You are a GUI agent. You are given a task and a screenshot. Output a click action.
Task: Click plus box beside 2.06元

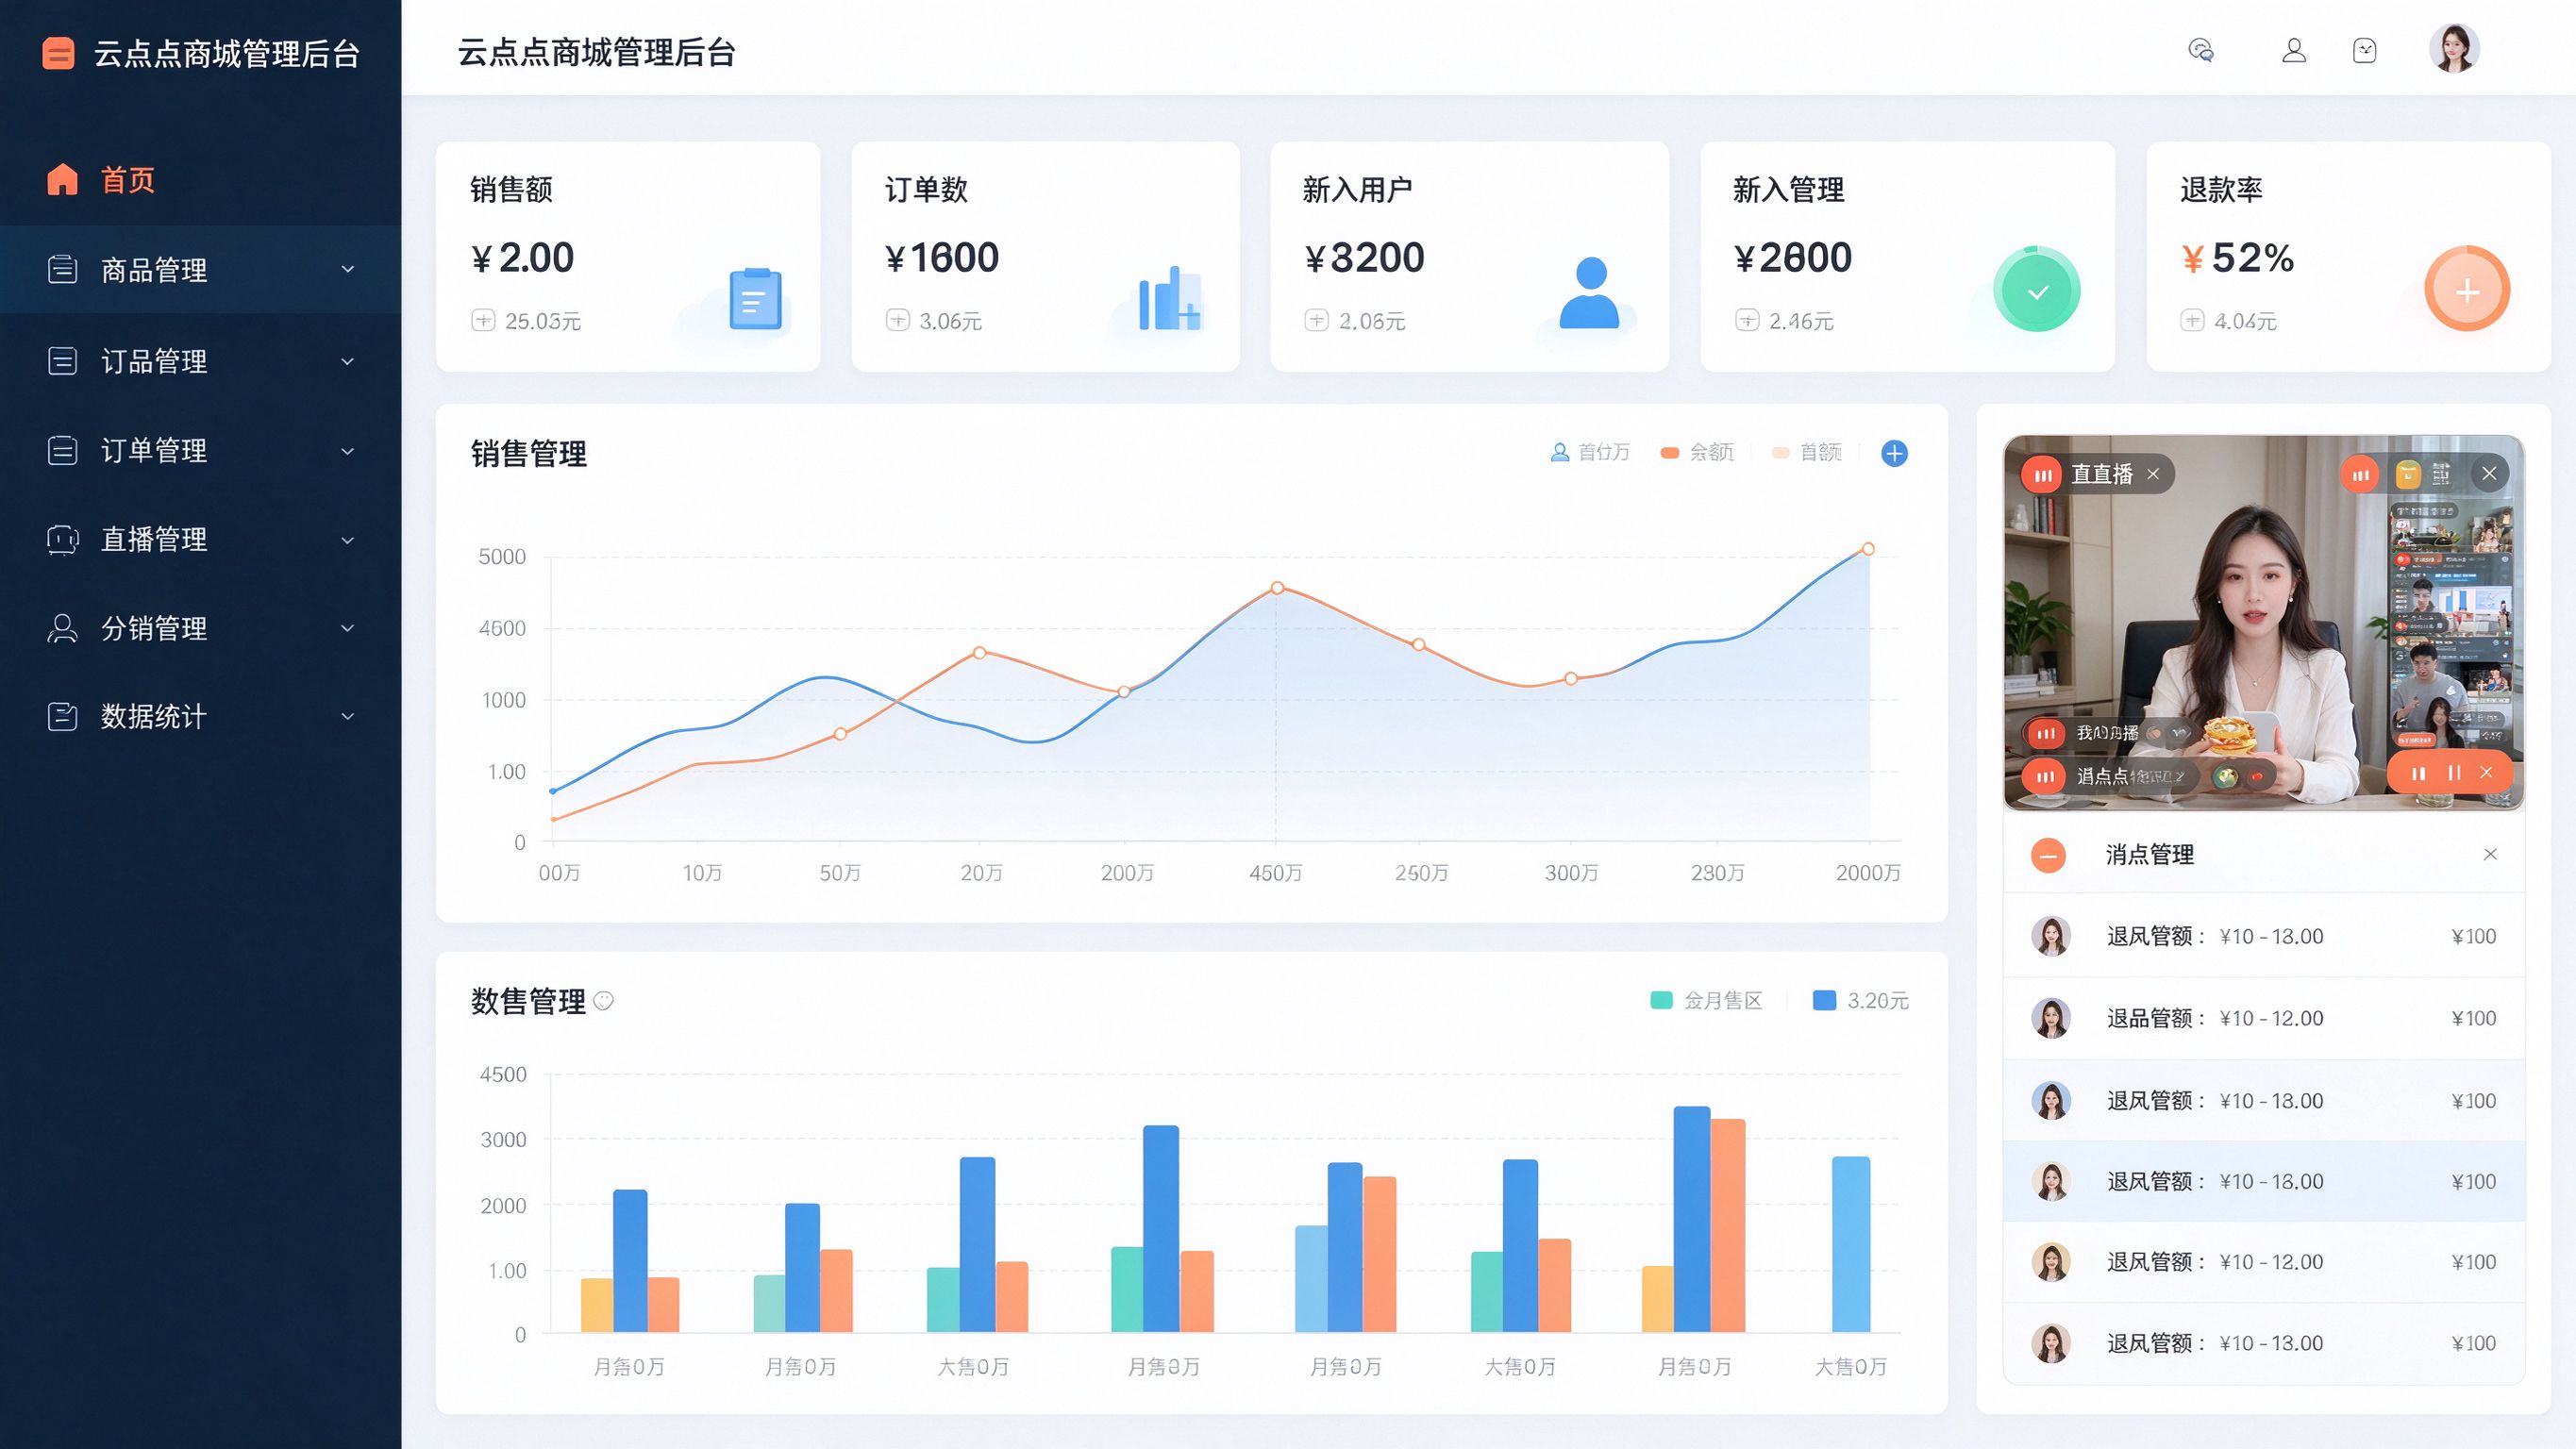(1316, 320)
